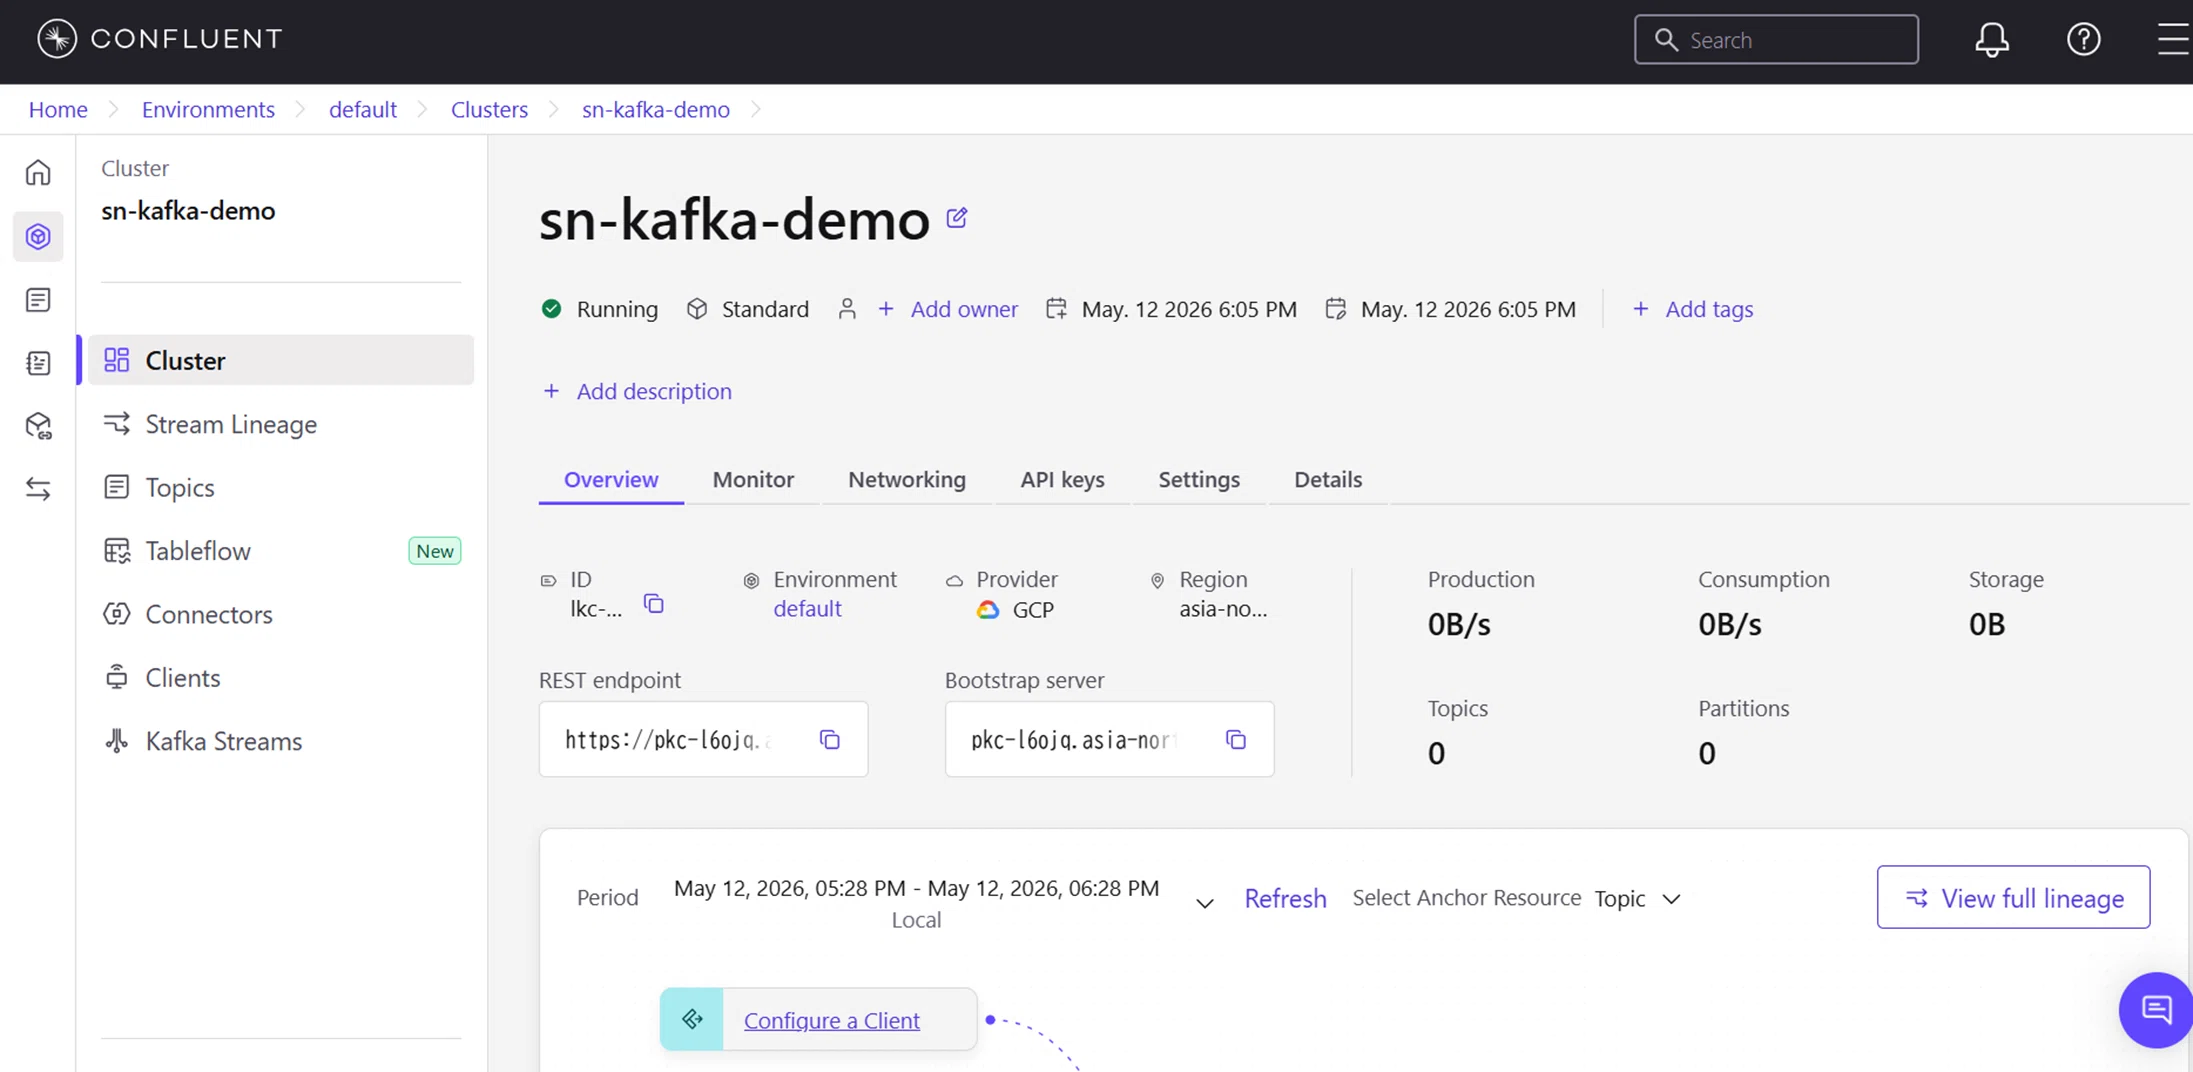
Task: Click the Stream Lineage sidebar icon
Action: coord(117,424)
